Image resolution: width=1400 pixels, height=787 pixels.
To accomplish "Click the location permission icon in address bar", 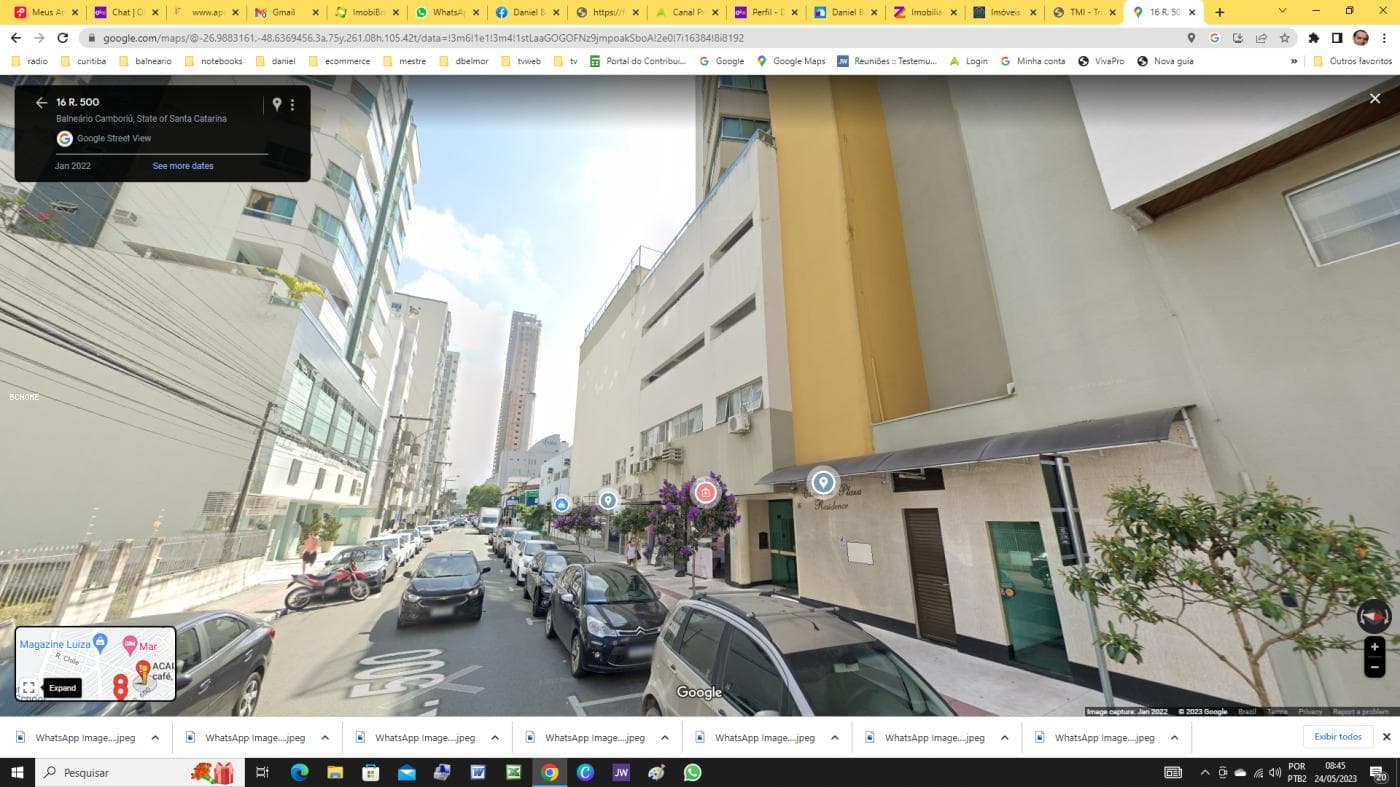I will (1191, 38).
